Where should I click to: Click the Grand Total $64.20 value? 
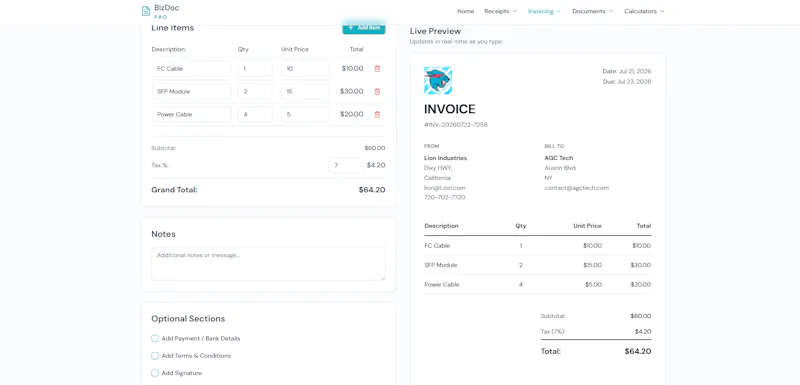click(x=372, y=190)
